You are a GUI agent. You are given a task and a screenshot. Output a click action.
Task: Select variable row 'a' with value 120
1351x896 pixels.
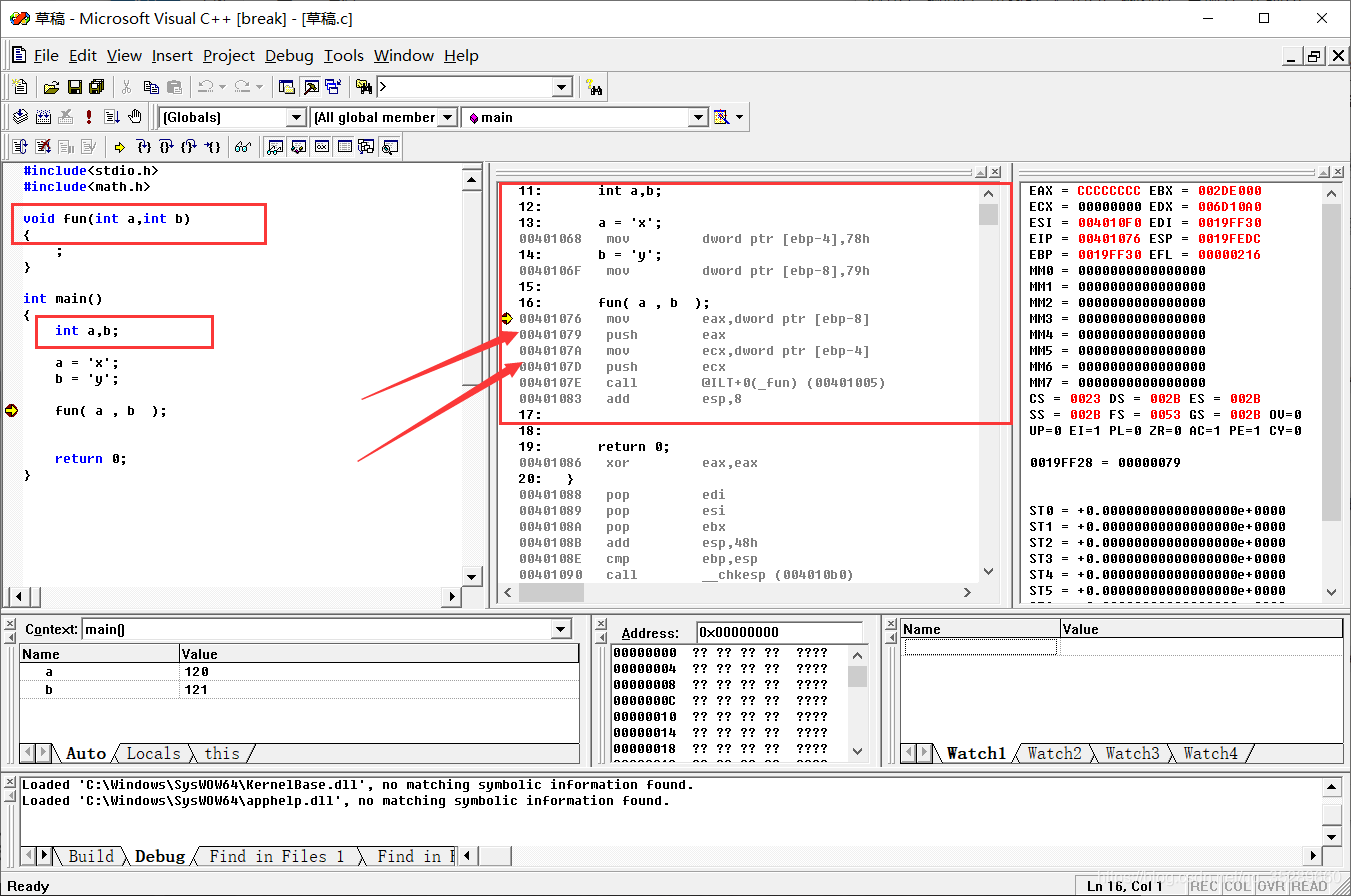coord(299,671)
